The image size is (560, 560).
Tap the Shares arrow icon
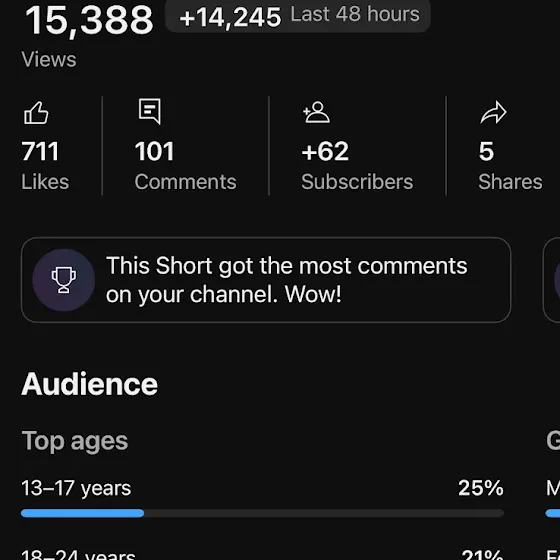494,112
